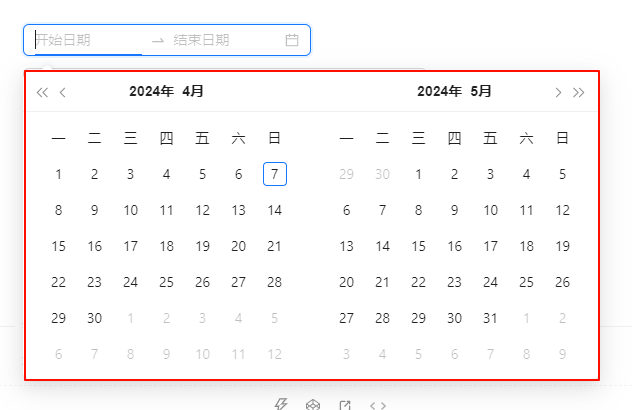
Task: Open year picker from left panel's 2024年
Action: coord(151,92)
